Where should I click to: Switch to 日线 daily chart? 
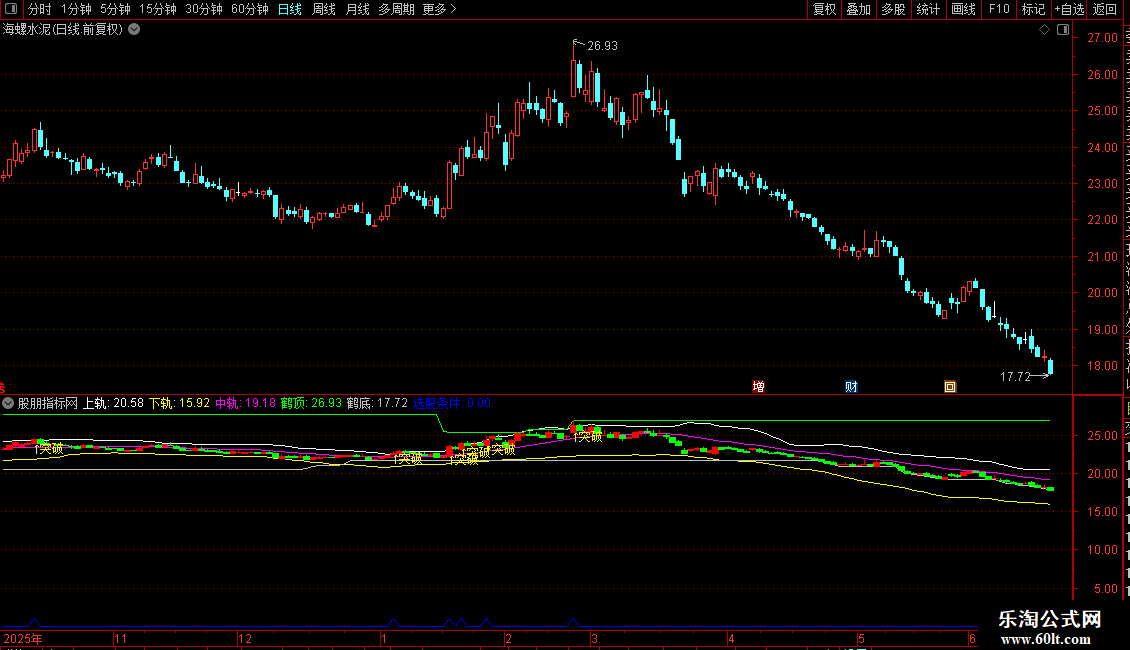pyautogui.click(x=290, y=9)
